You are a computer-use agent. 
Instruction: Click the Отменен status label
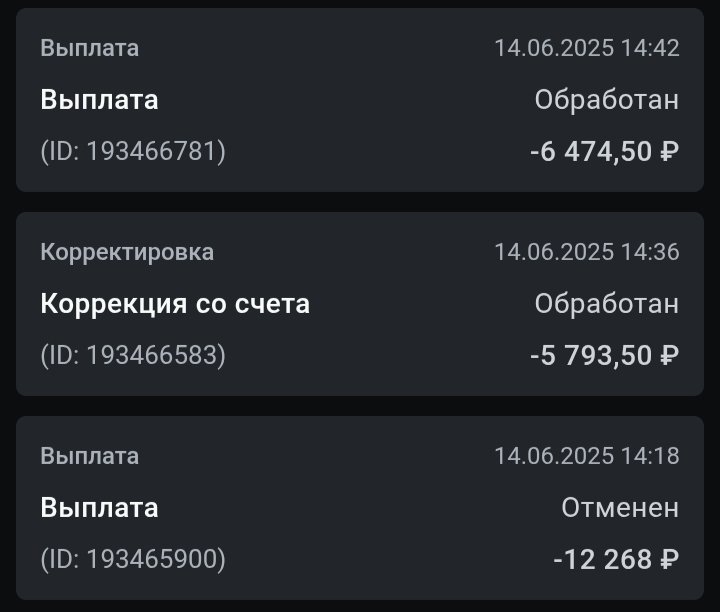click(x=620, y=508)
